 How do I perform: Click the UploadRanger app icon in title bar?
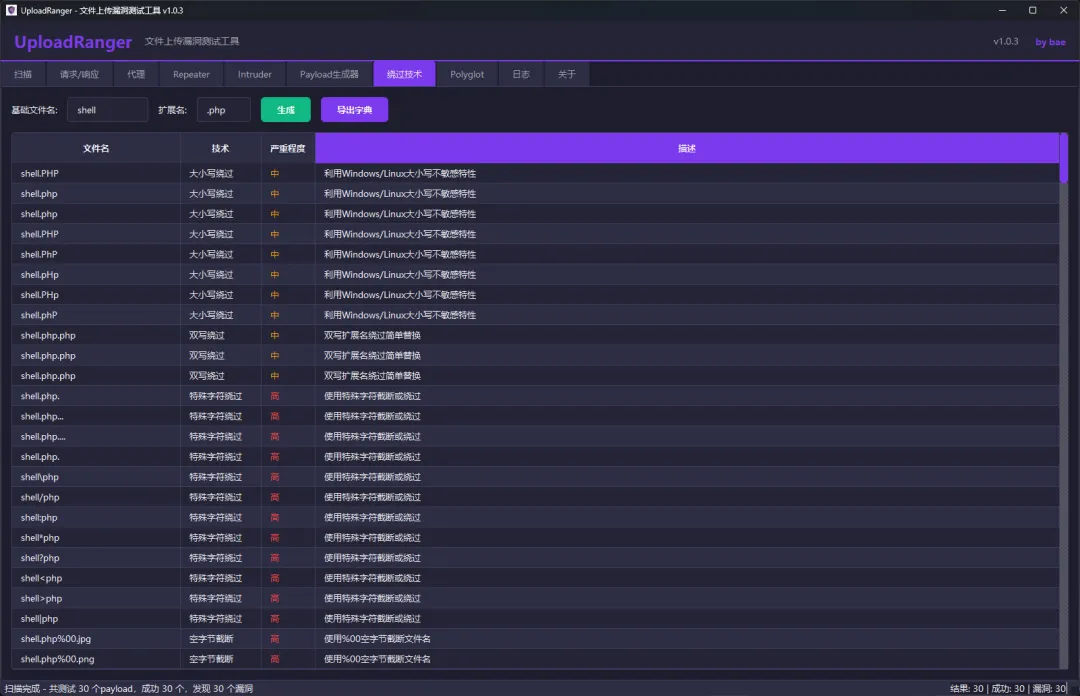point(11,10)
